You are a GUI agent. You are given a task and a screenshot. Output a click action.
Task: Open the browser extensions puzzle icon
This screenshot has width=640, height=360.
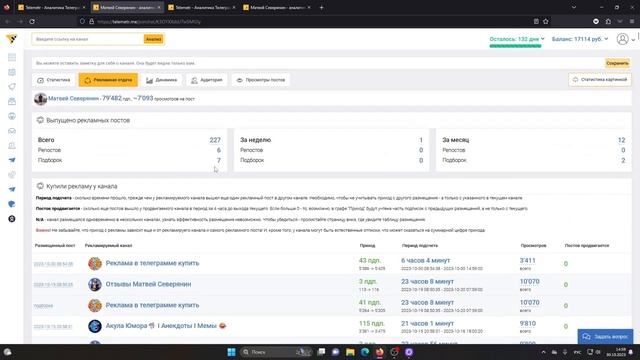coord(608,21)
